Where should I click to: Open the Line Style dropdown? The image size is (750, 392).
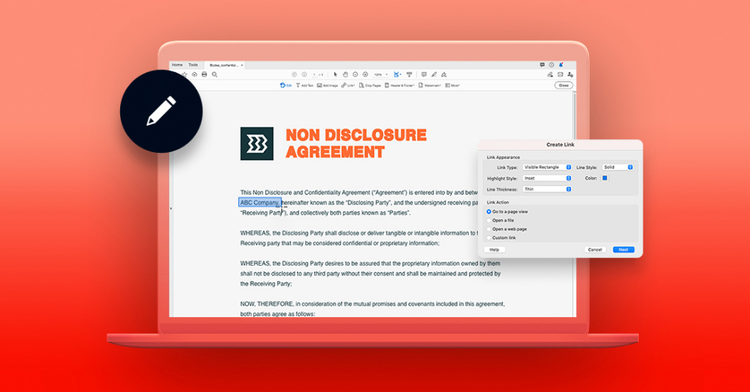point(618,167)
